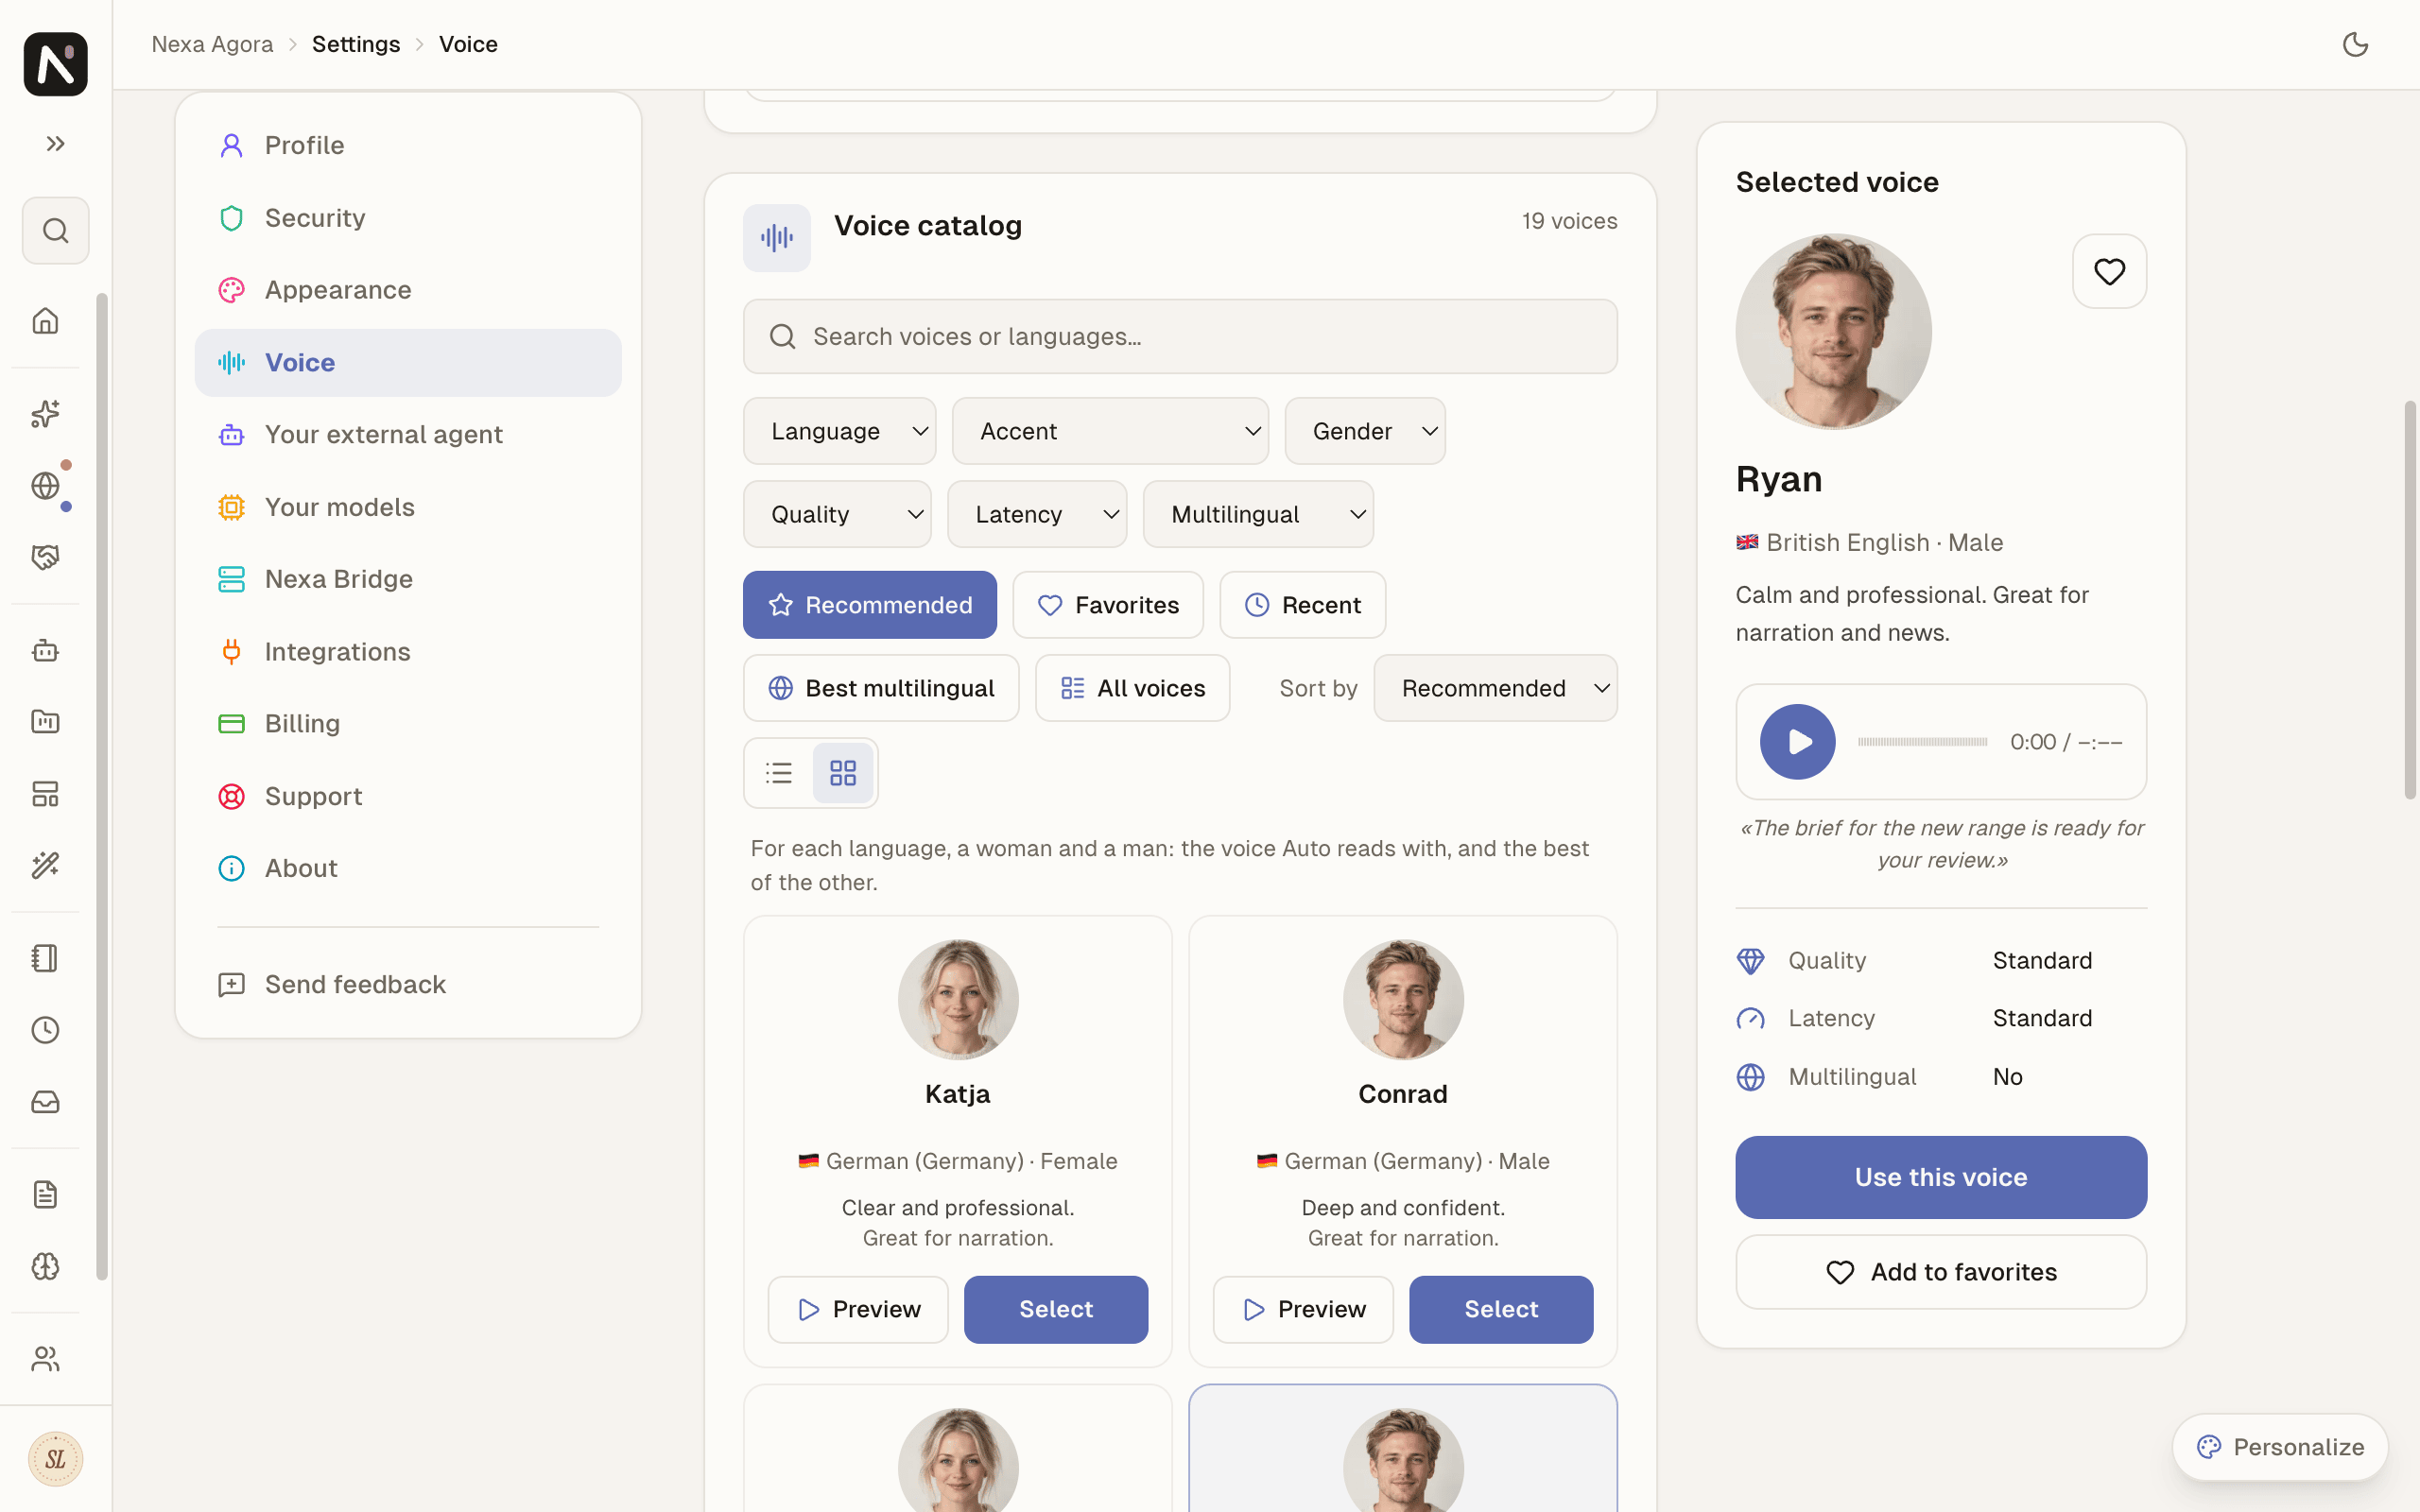The height and width of the screenshot is (1512, 2420).
Task: Open the Appearance settings section
Action: pos(408,290)
